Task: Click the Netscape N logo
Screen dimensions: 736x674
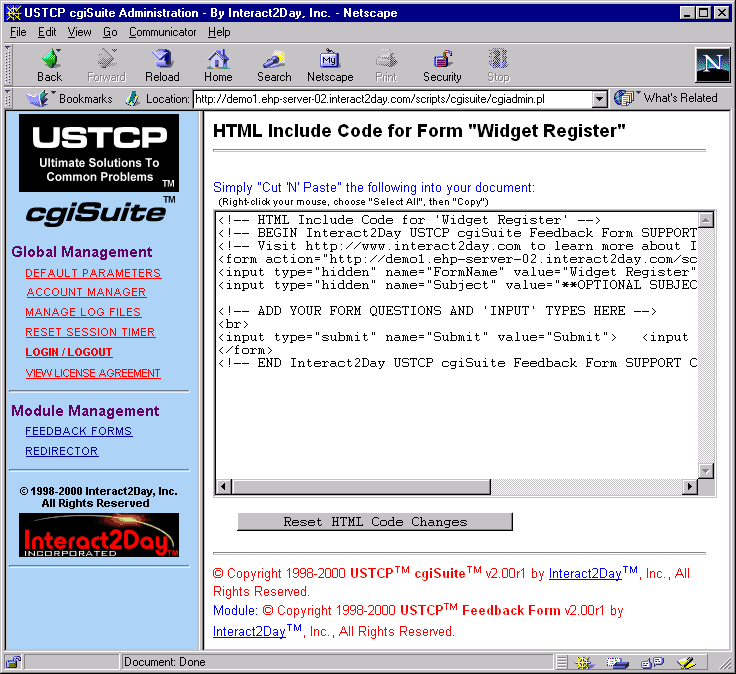Action: [x=713, y=65]
